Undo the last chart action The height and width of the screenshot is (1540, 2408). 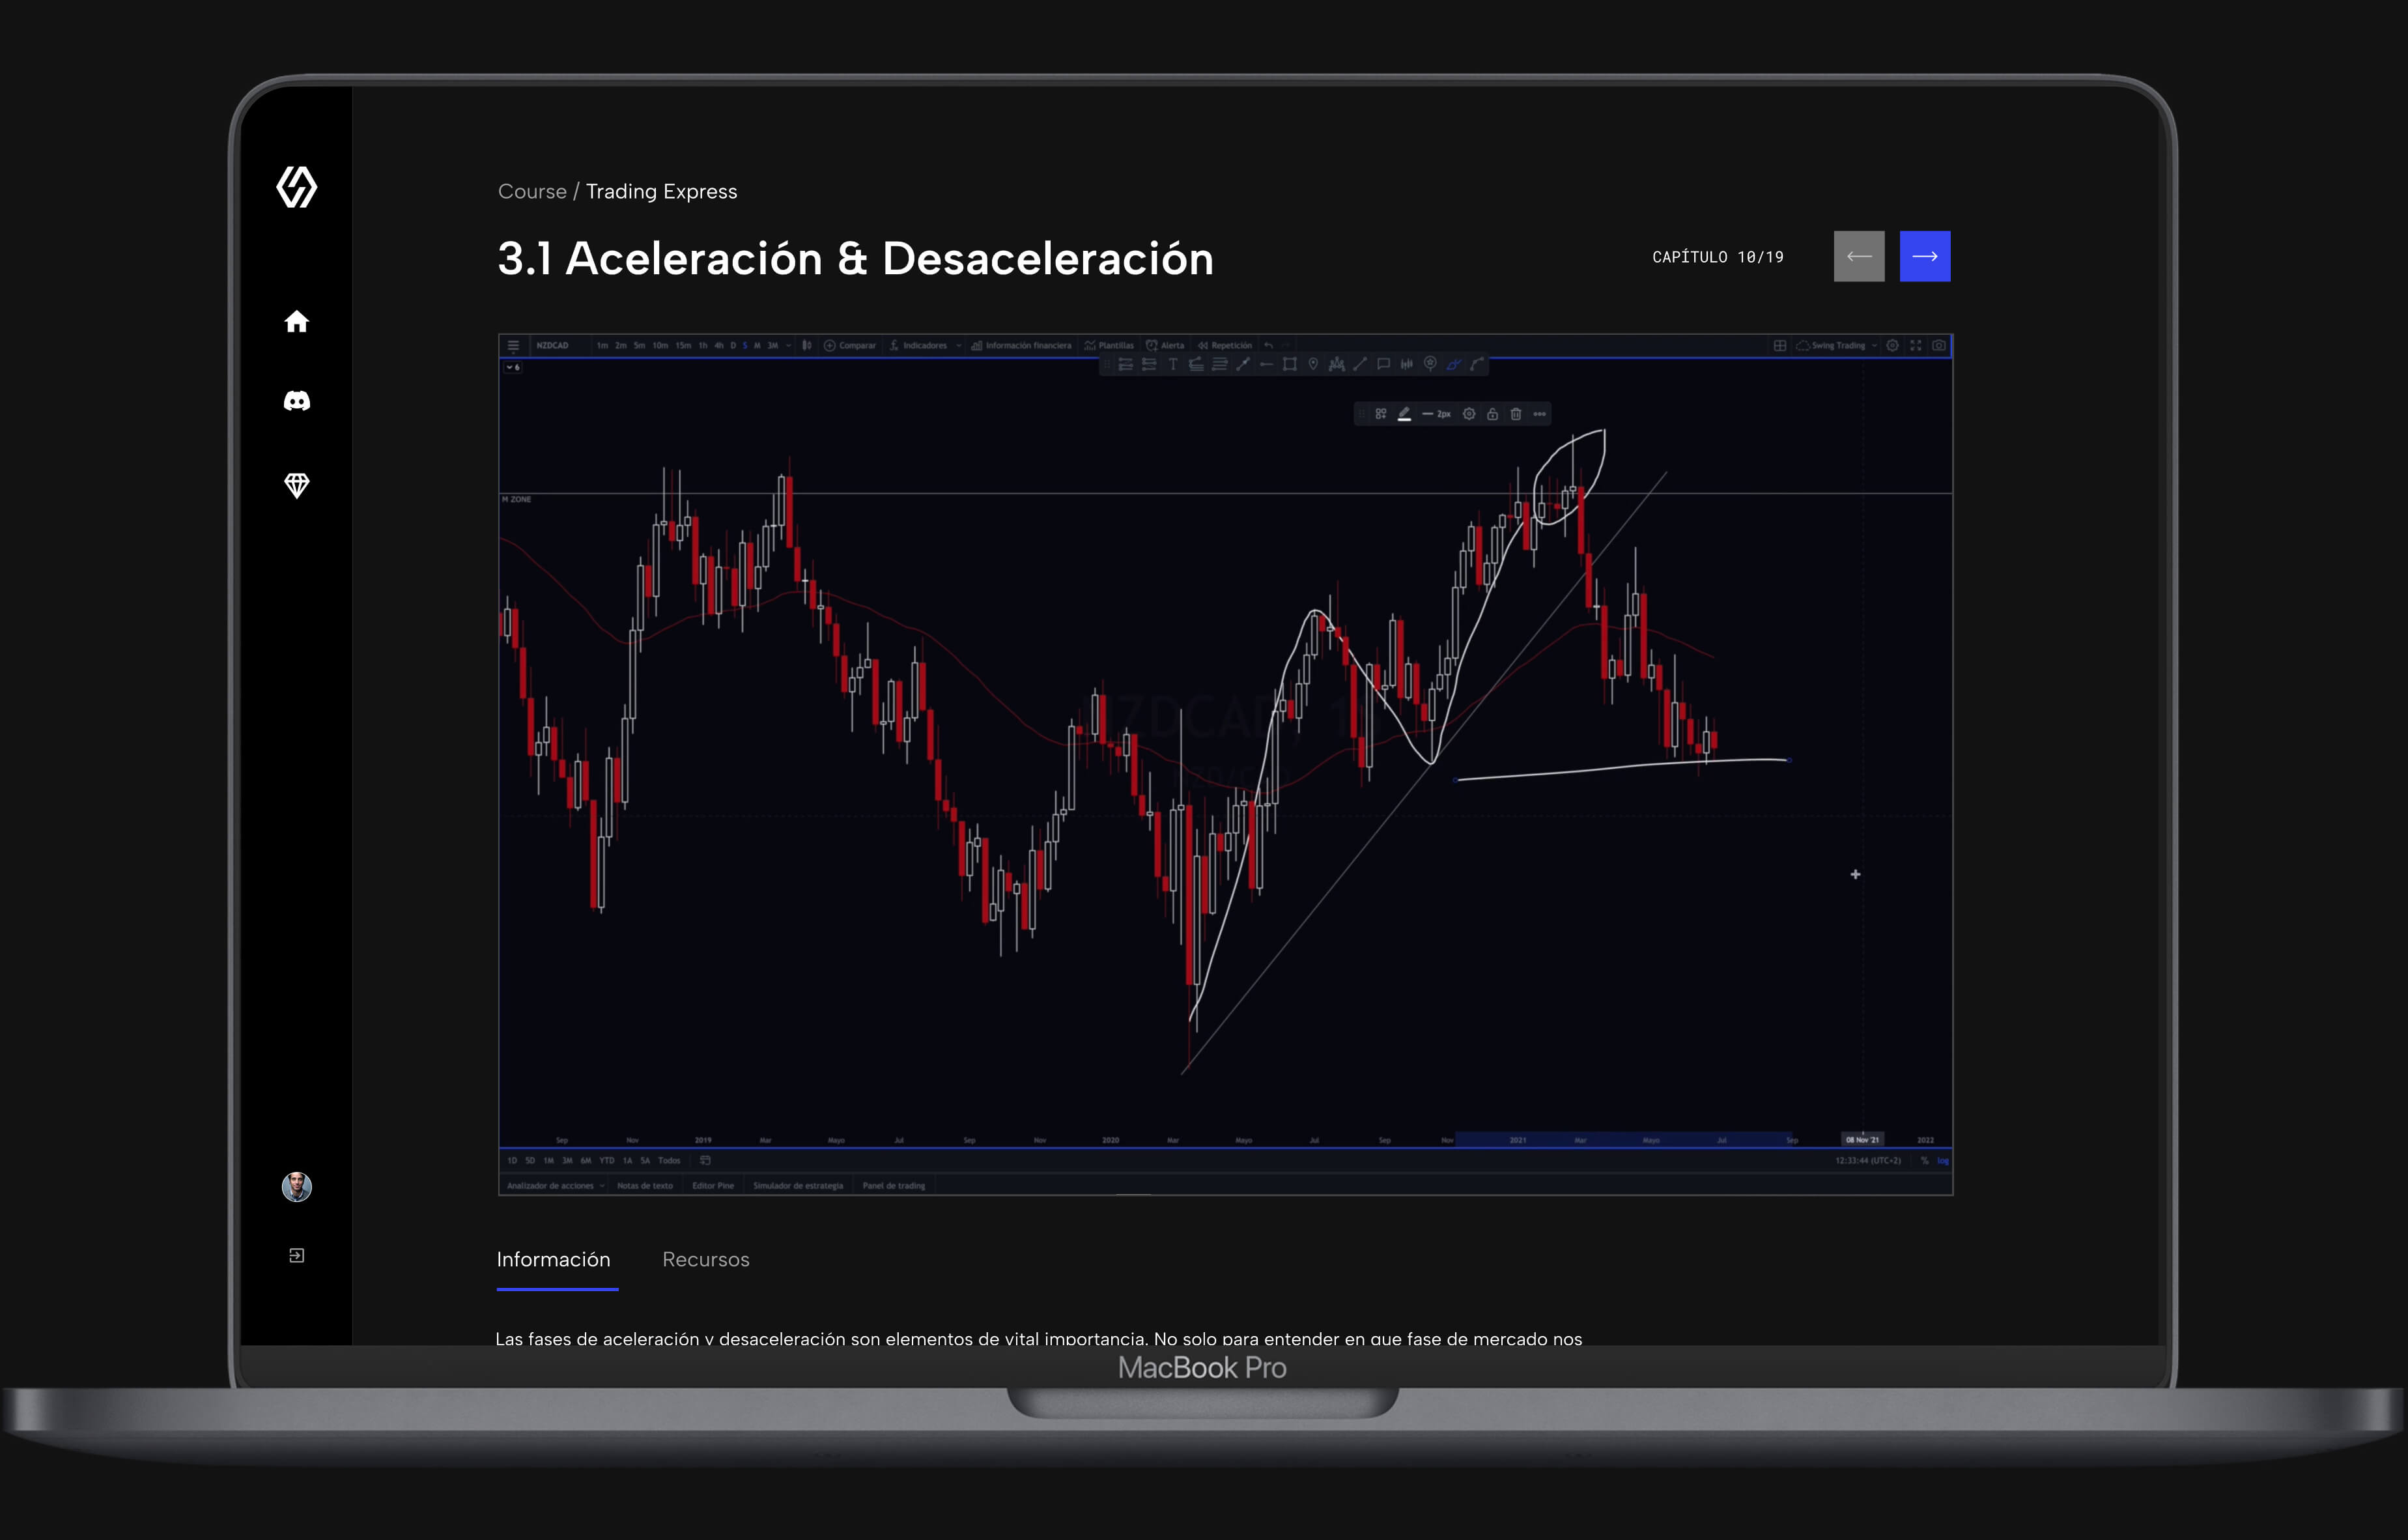click(x=1269, y=346)
